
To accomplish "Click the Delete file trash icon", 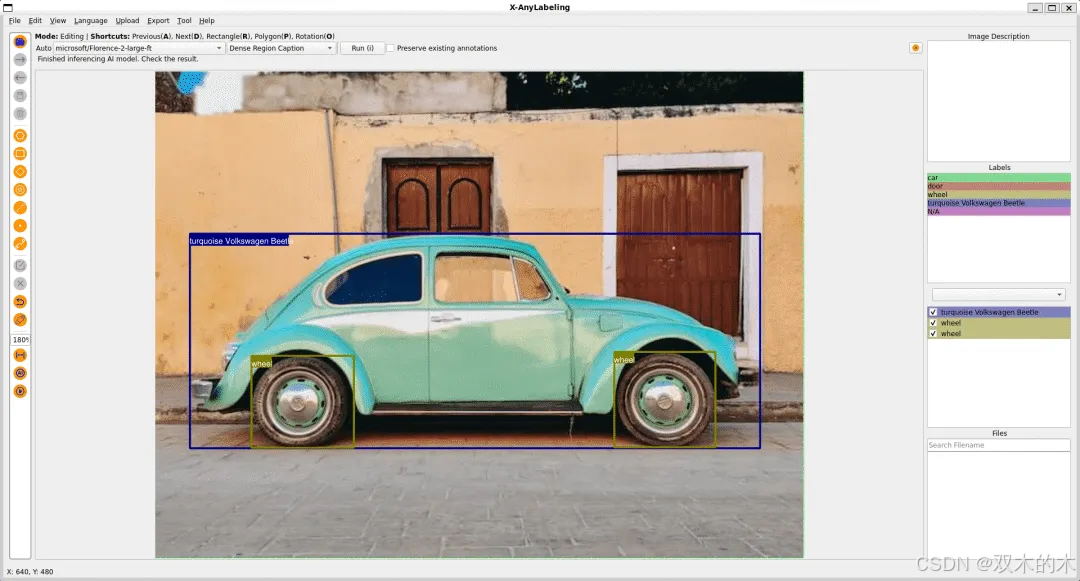I will click(20, 114).
